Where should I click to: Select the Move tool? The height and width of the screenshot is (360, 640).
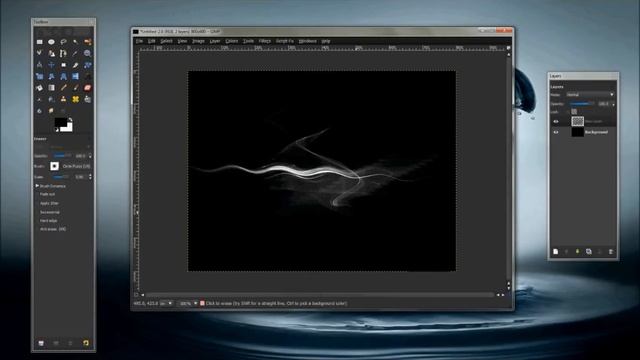click(x=51, y=65)
